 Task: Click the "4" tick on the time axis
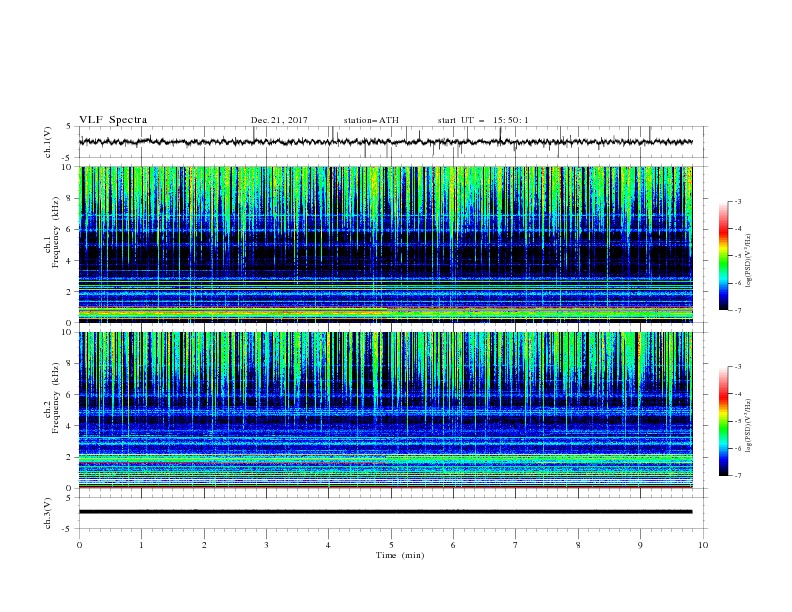(x=328, y=545)
